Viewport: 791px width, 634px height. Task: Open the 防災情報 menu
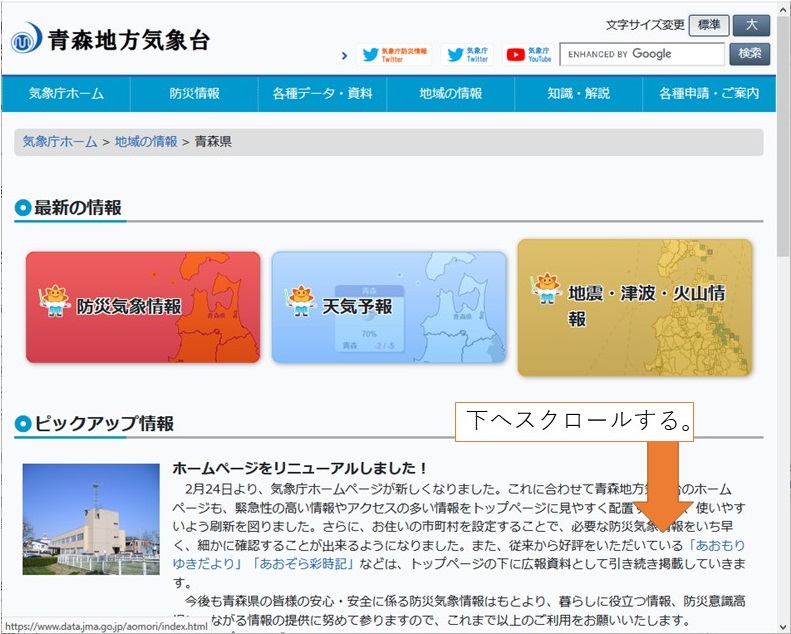point(194,93)
